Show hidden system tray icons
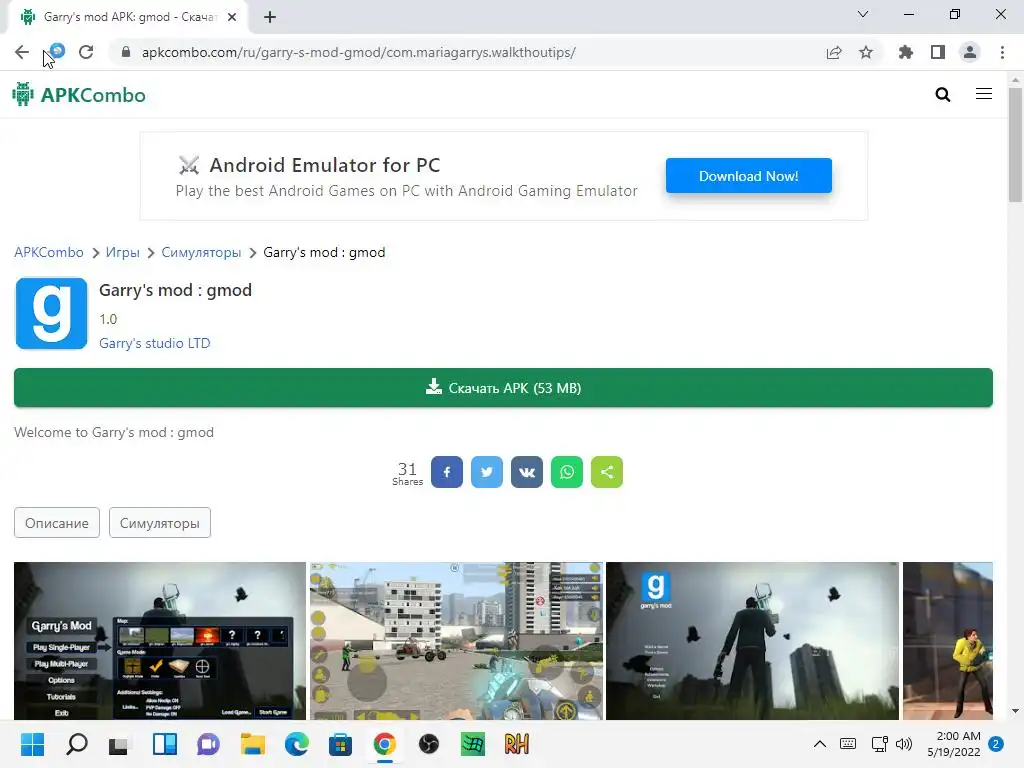The width and height of the screenshot is (1024, 768). point(820,744)
